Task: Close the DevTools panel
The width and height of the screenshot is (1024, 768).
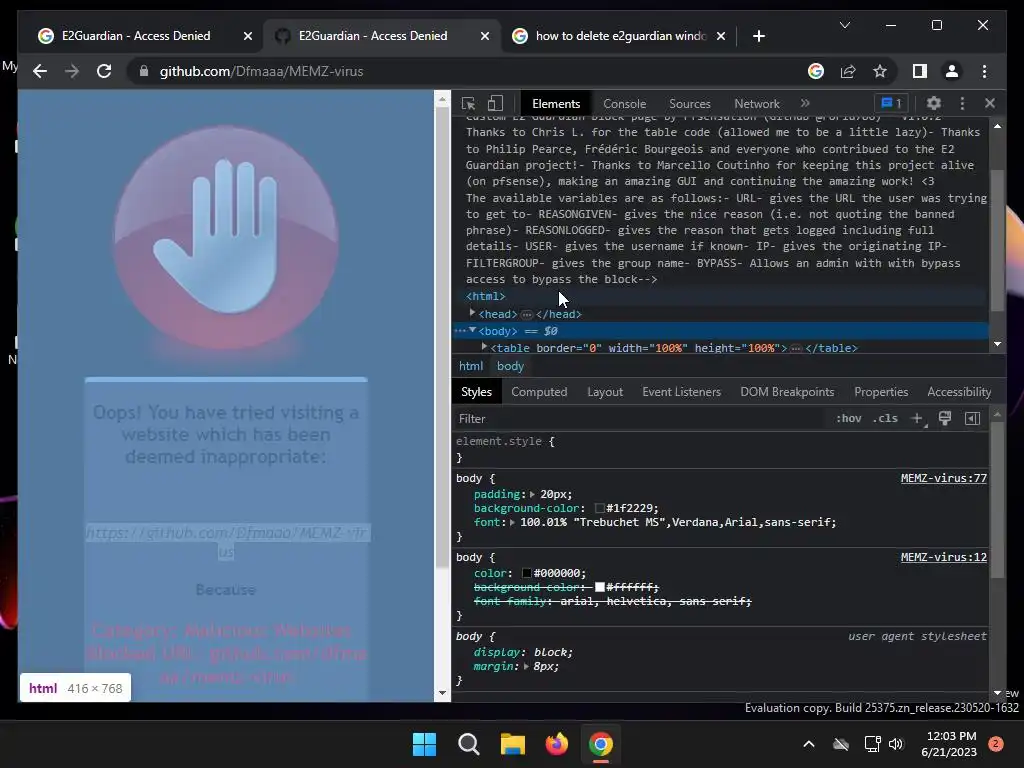Action: tap(990, 103)
